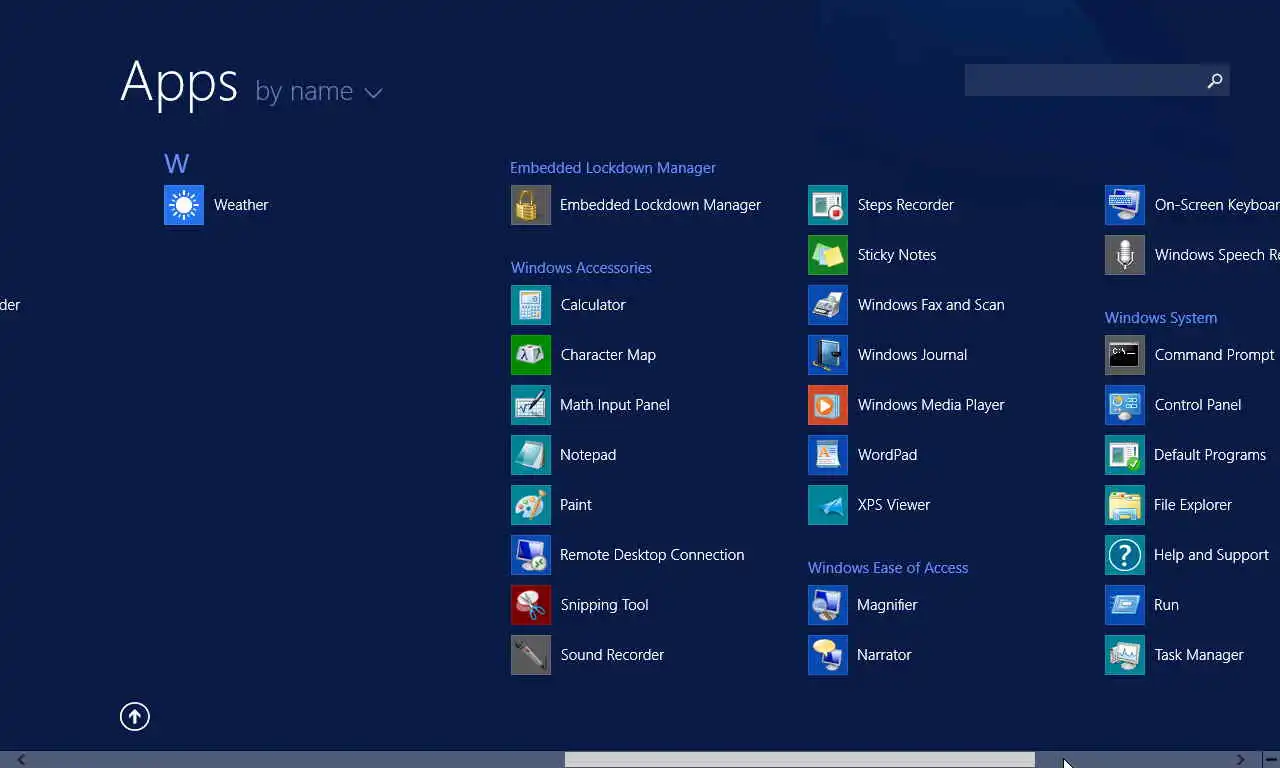Click the 'Magnifier' label text
The height and width of the screenshot is (768, 1280).
click(x=887, y=605)
